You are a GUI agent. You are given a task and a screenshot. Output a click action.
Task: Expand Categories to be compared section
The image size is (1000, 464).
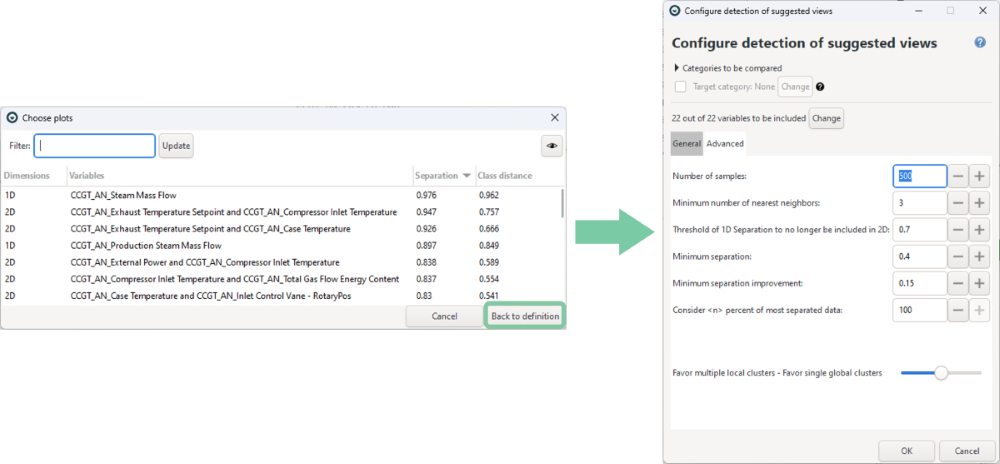(678, 68)
